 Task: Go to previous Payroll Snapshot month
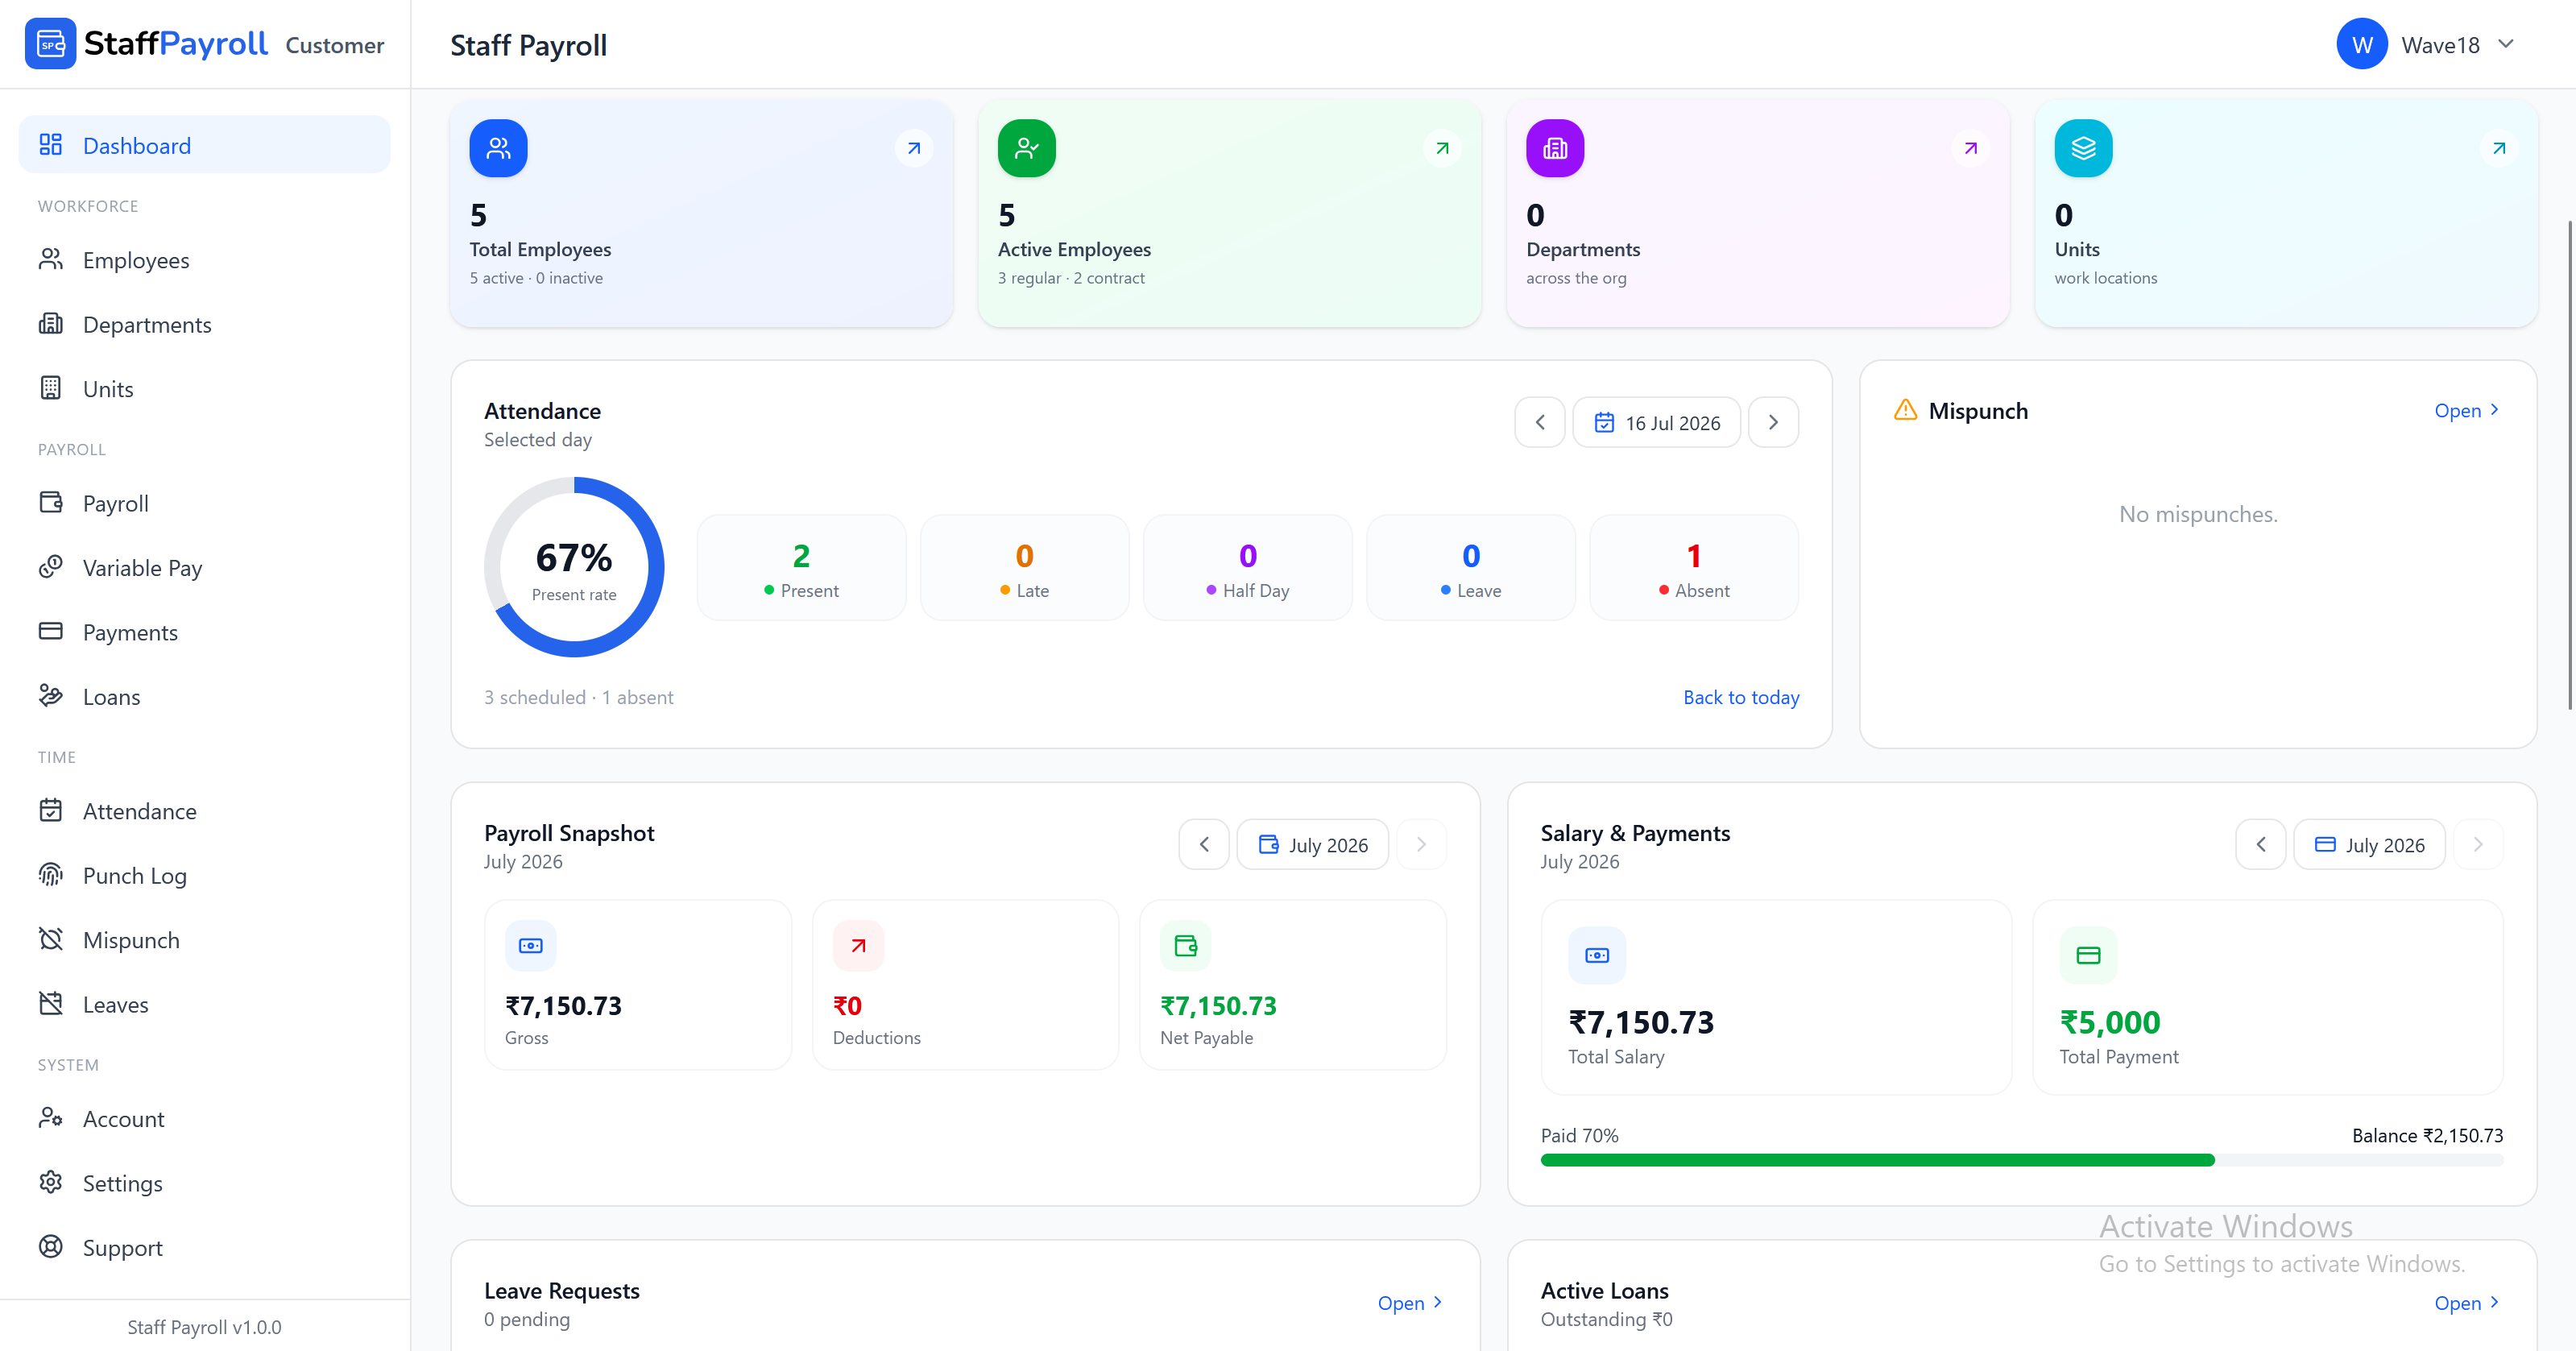coord(1204,844)
